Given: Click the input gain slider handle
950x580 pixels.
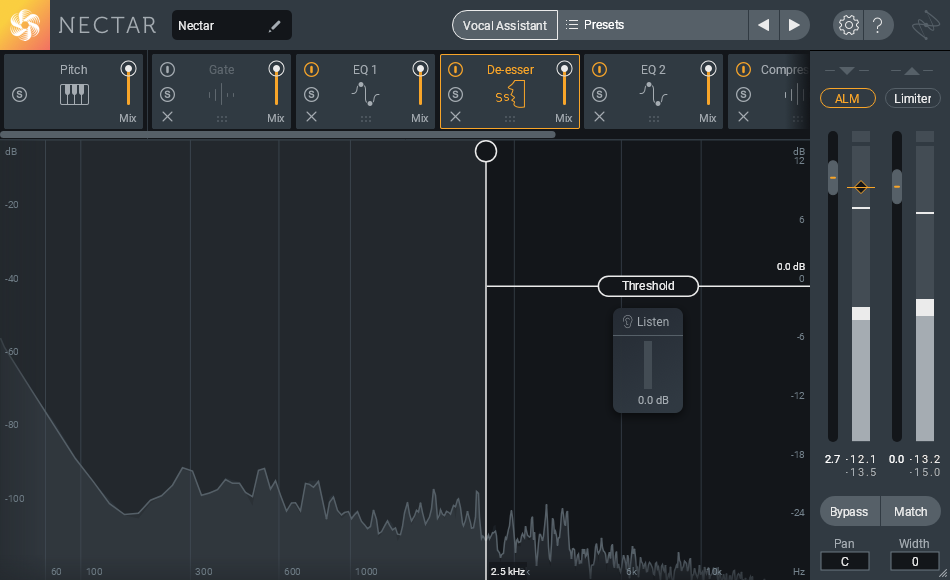Looking at the screenshot, I should (833, 178).
